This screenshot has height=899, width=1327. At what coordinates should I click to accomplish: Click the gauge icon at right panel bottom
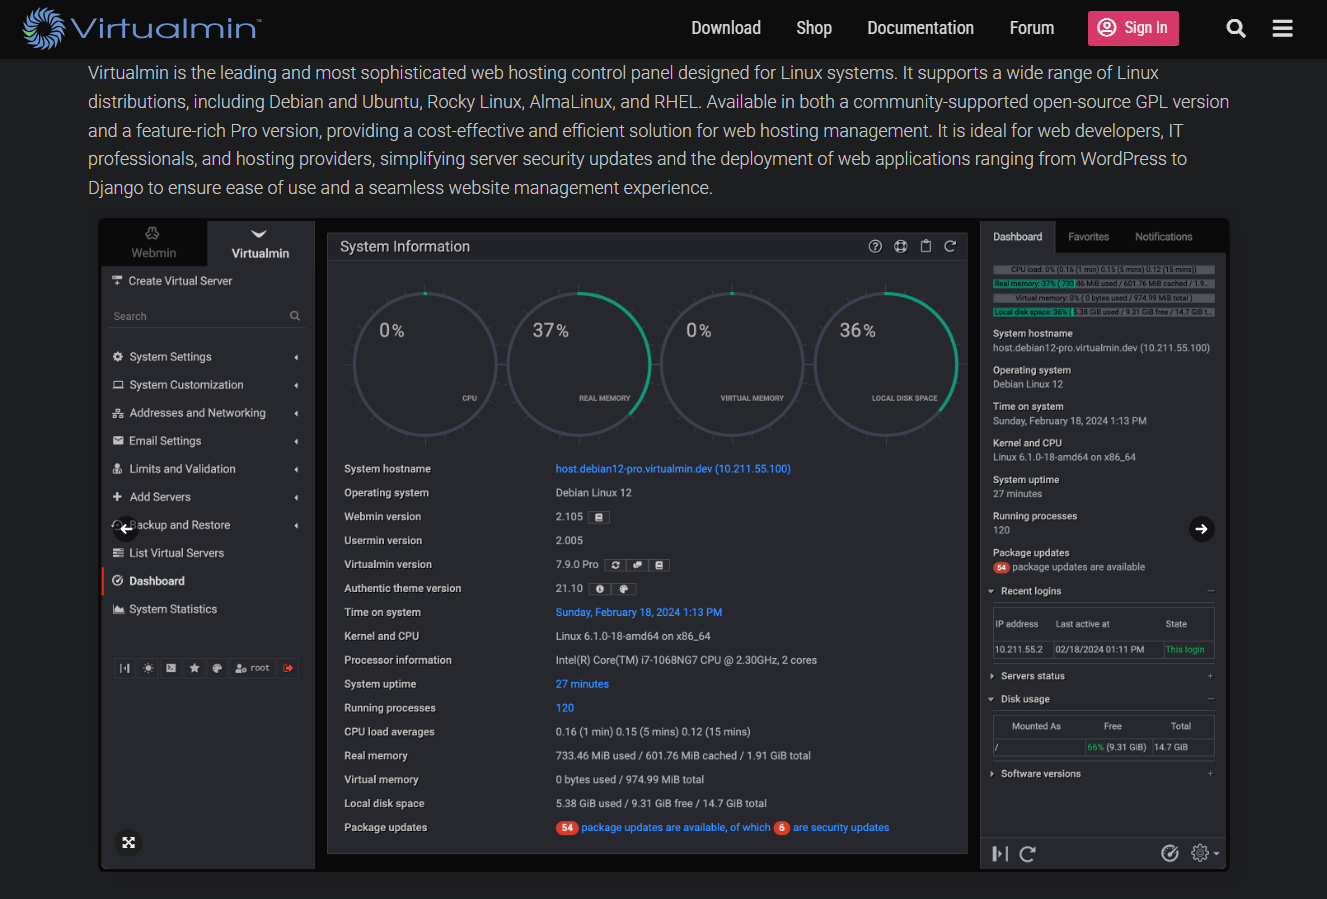tap(1170, 853)
